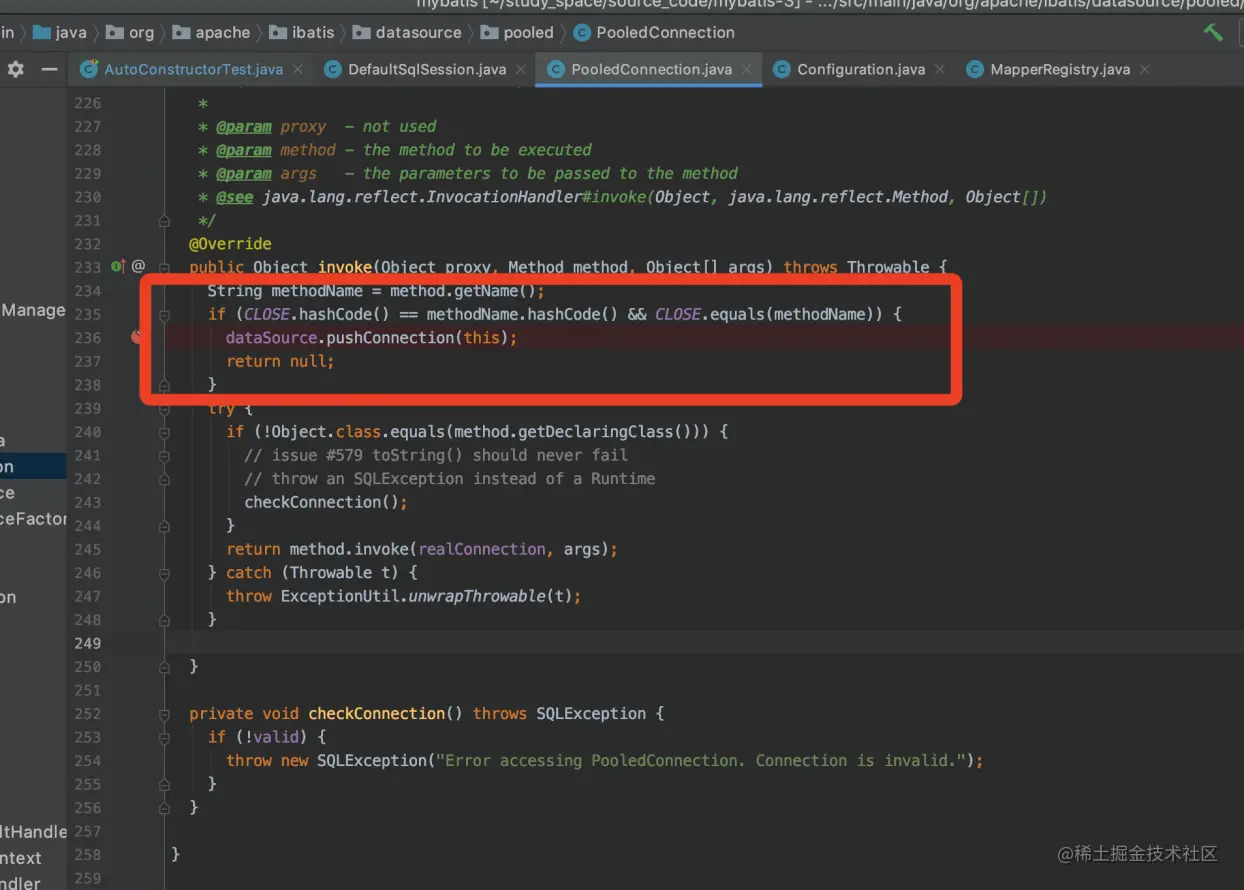
Task: Close the PooledConnection.java tab
Action: 748,69
